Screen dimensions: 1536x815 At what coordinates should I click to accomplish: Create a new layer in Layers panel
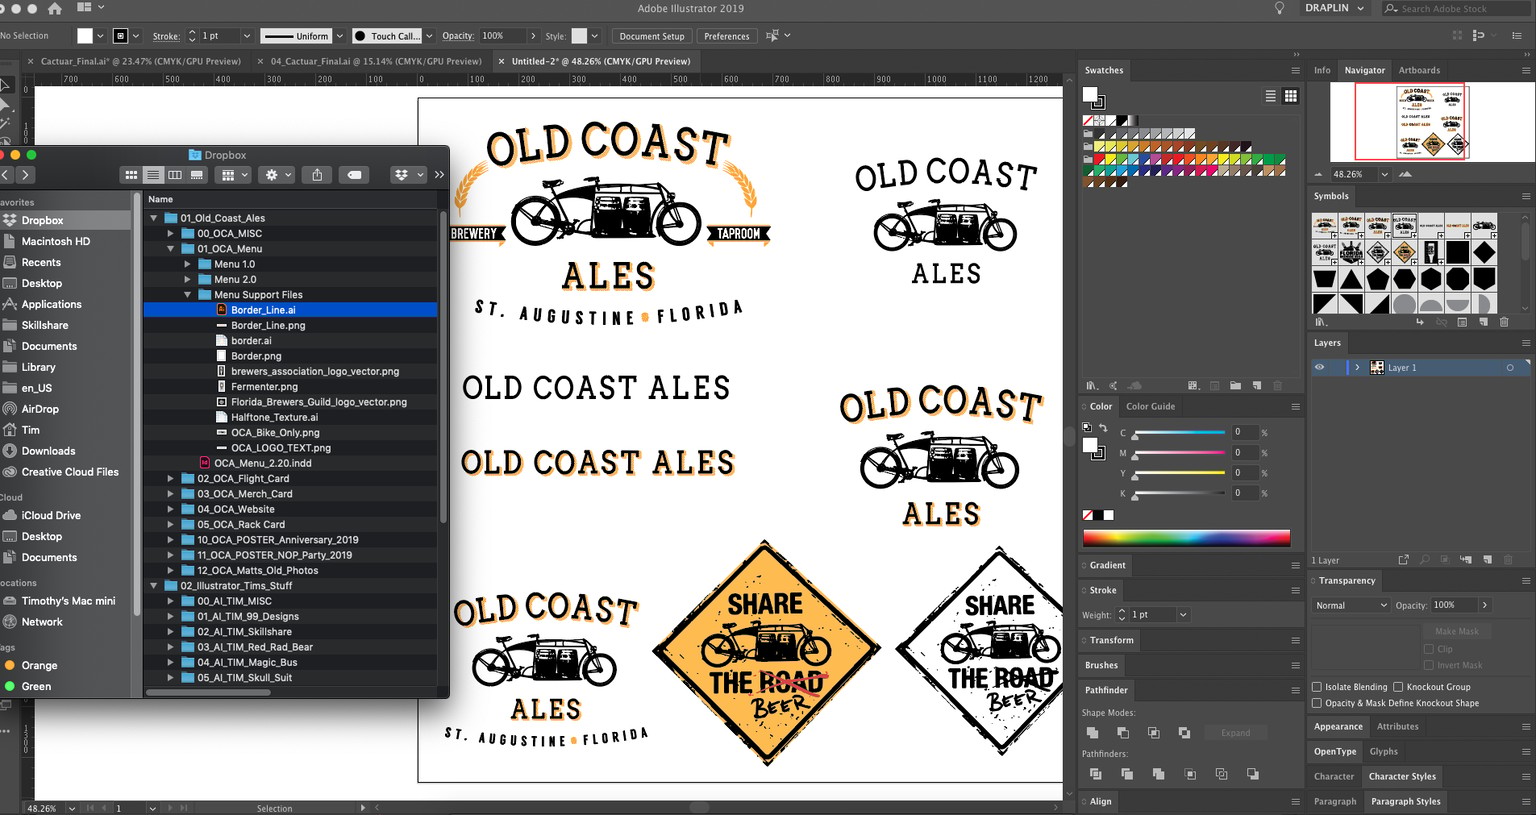(1488, 560)
